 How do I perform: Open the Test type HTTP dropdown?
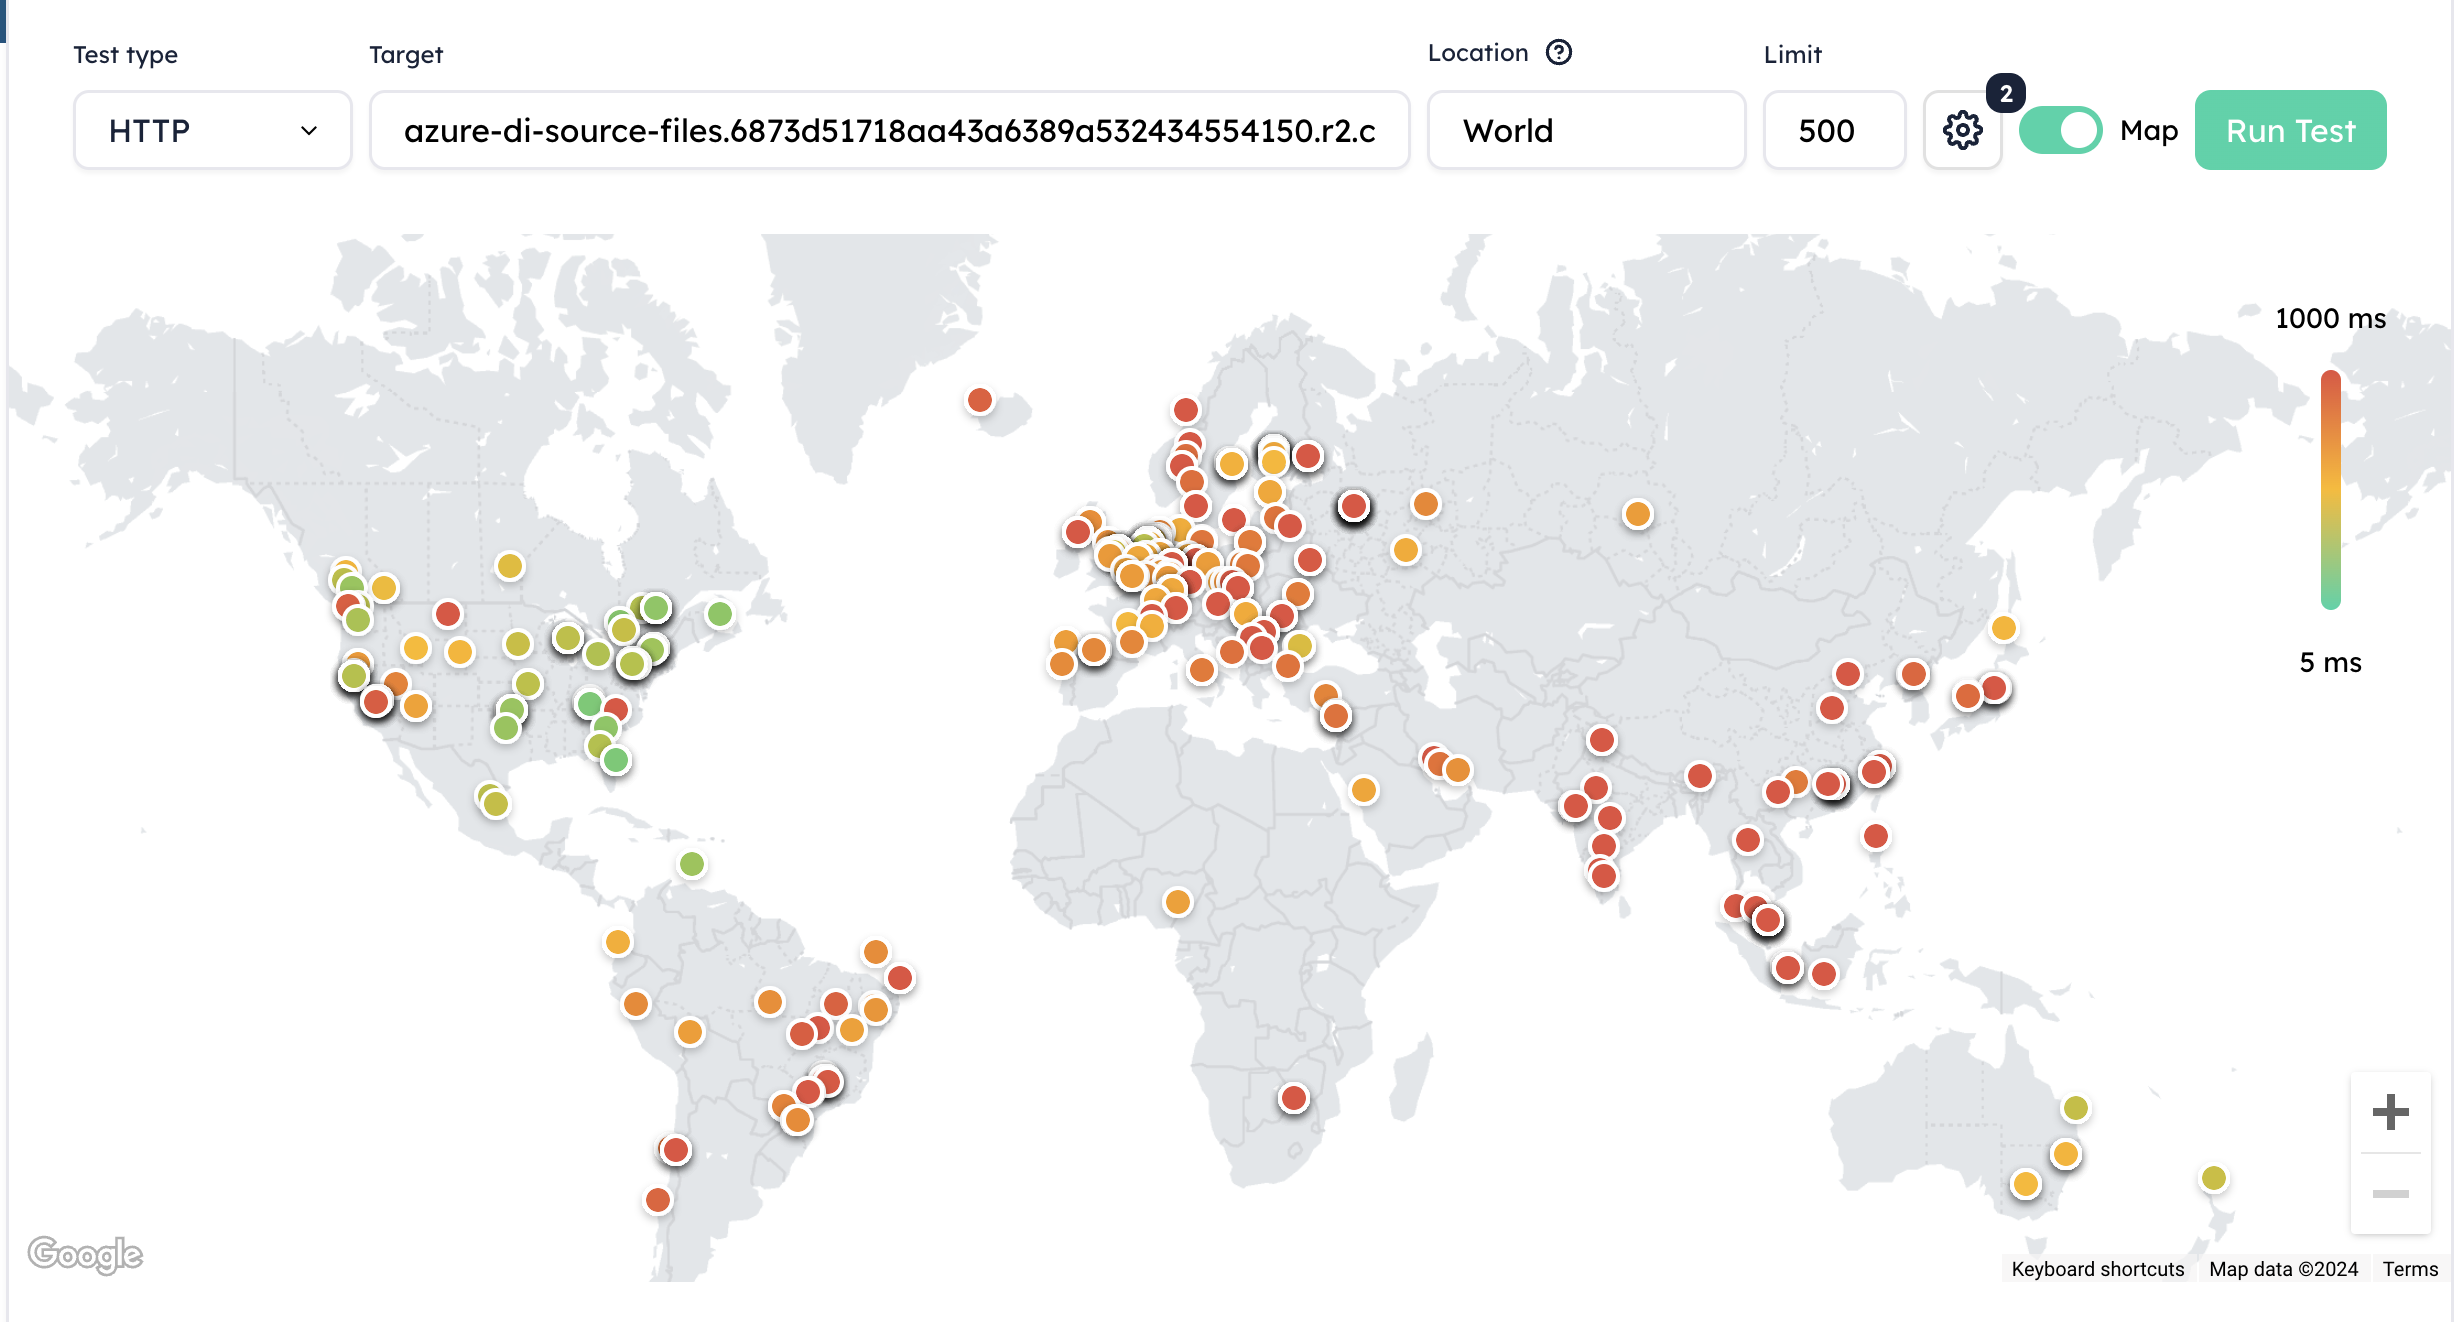click(x=212, y=130)
